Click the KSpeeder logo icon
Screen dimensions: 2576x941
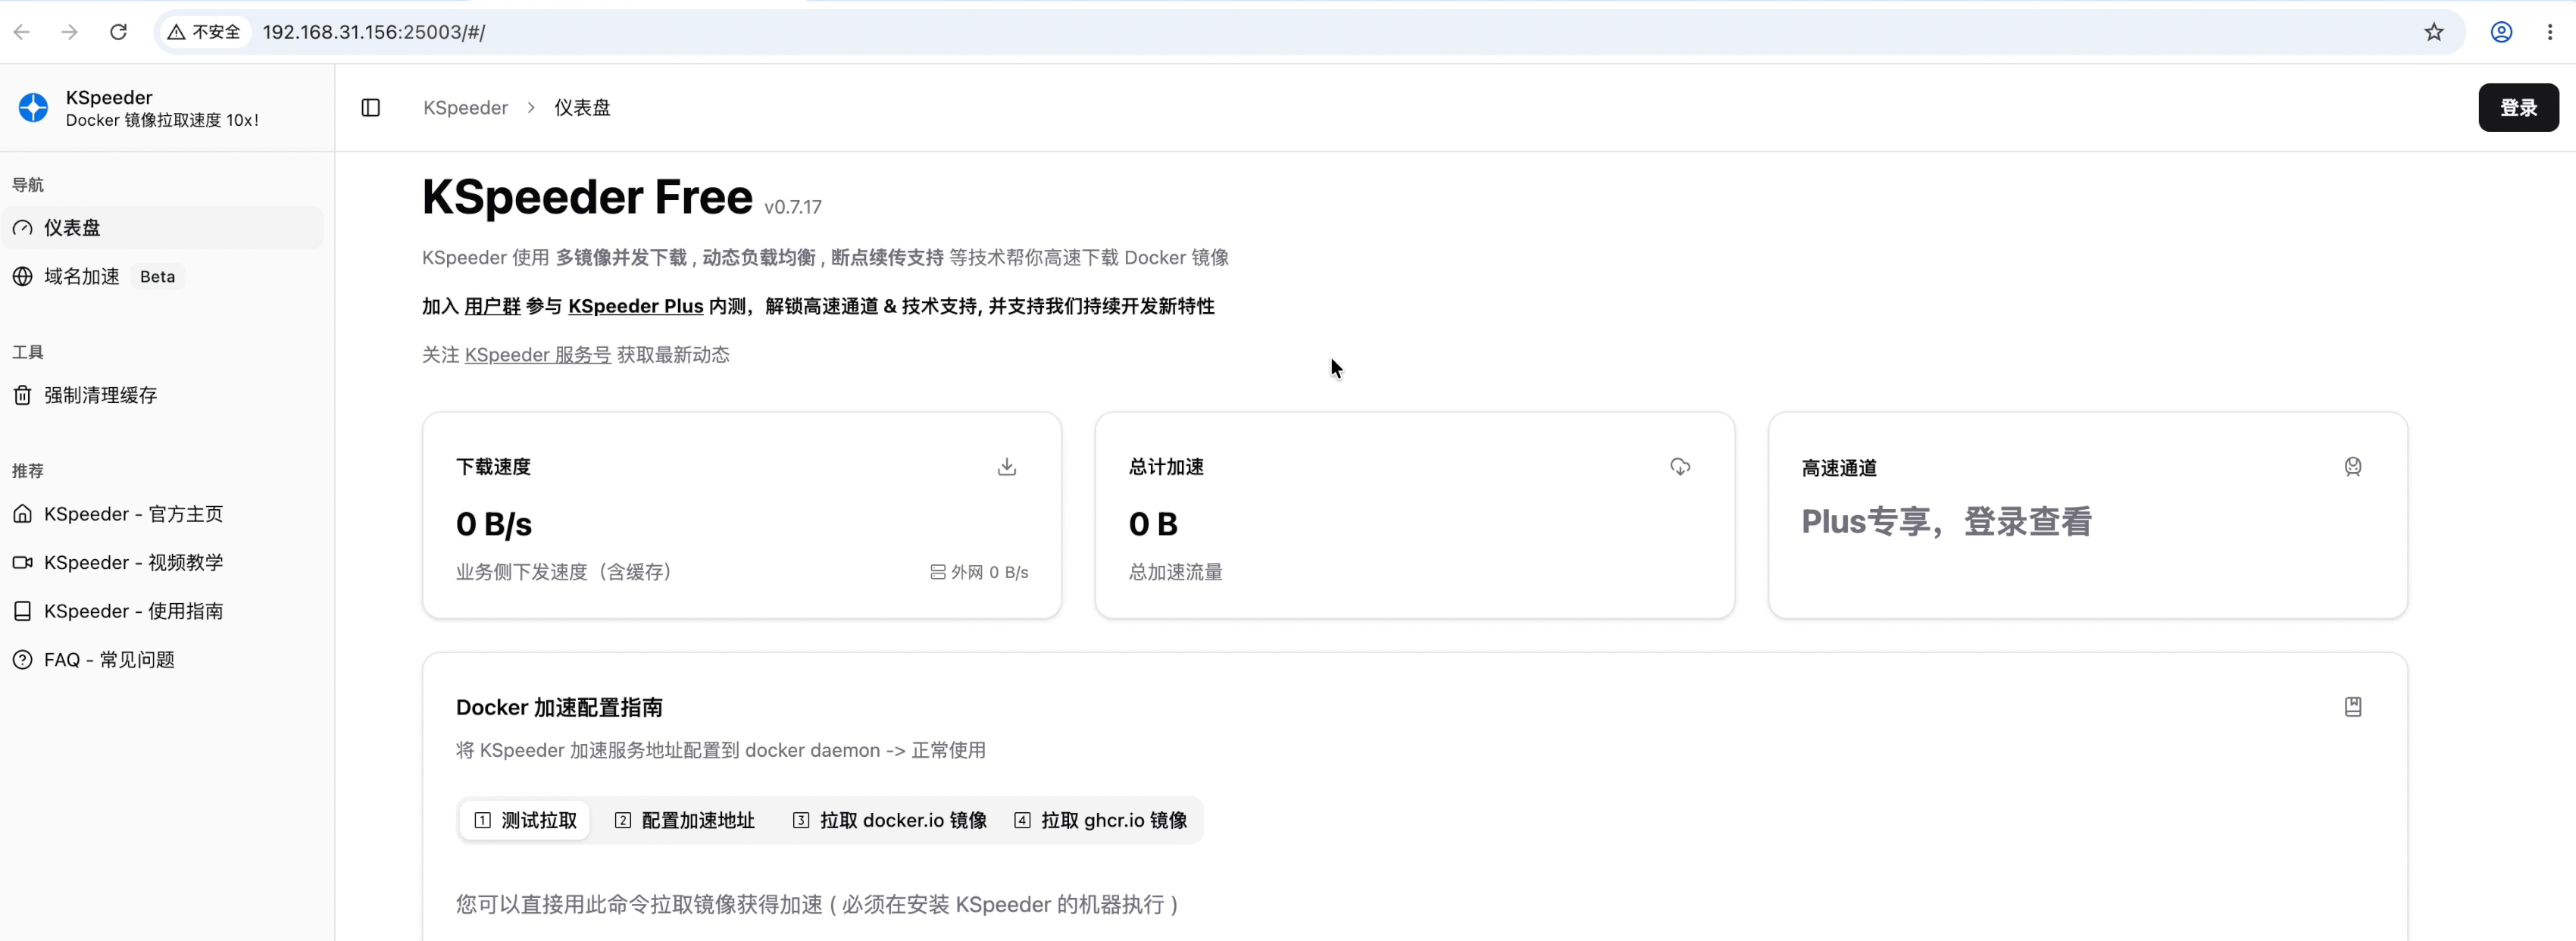point(33,107)
